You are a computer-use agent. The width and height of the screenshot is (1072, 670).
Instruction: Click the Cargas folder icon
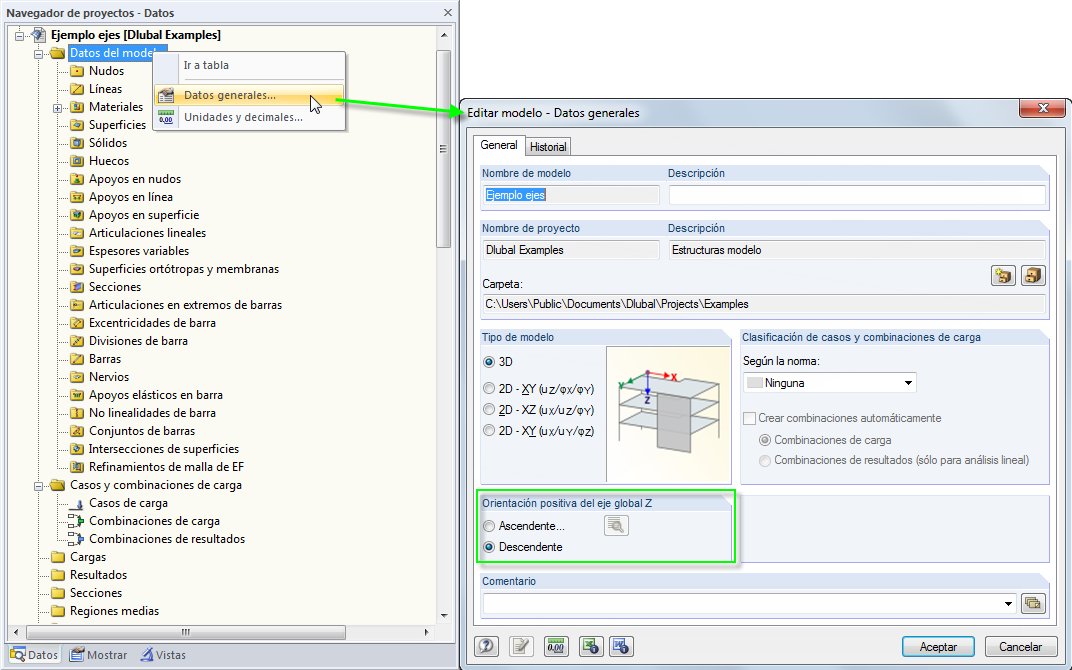pyautogui.click(x=58, y=557)
